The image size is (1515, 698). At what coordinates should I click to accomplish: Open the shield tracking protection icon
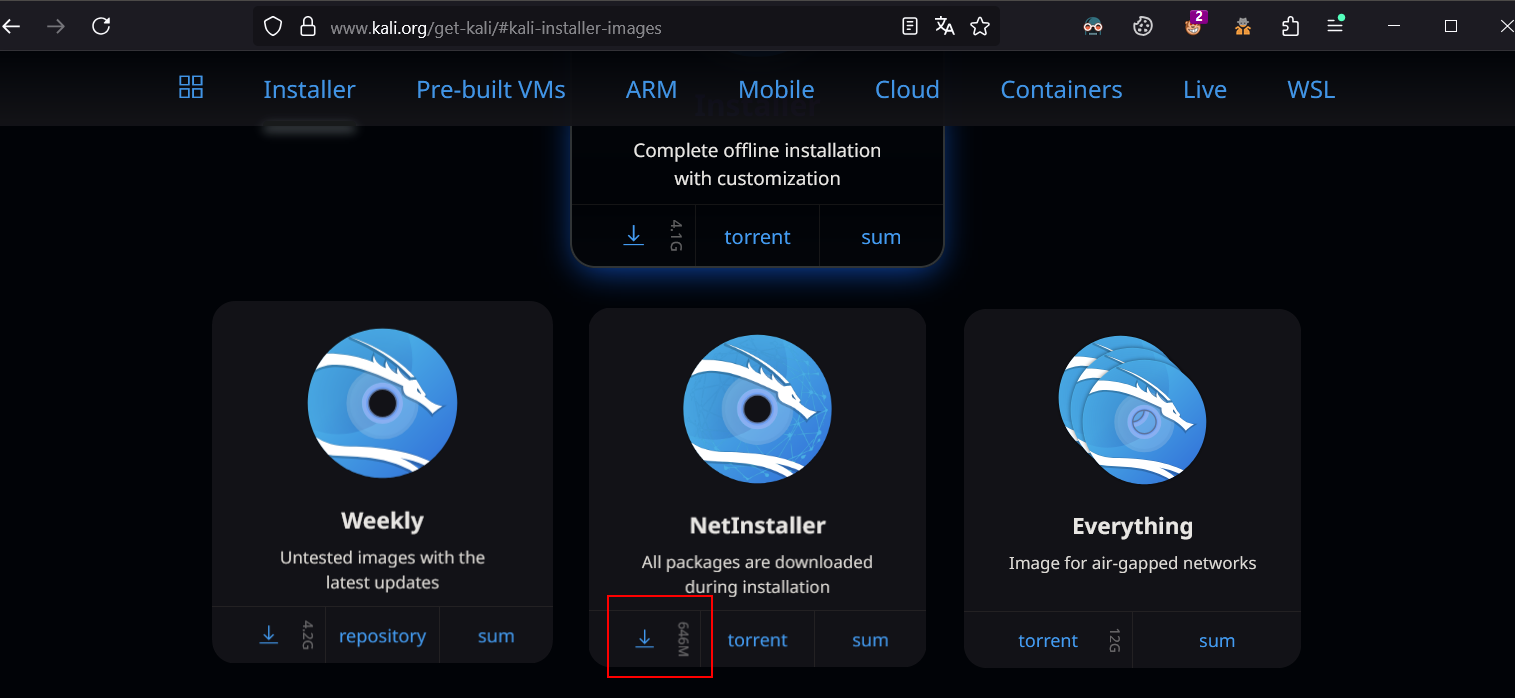pos(273,27)
